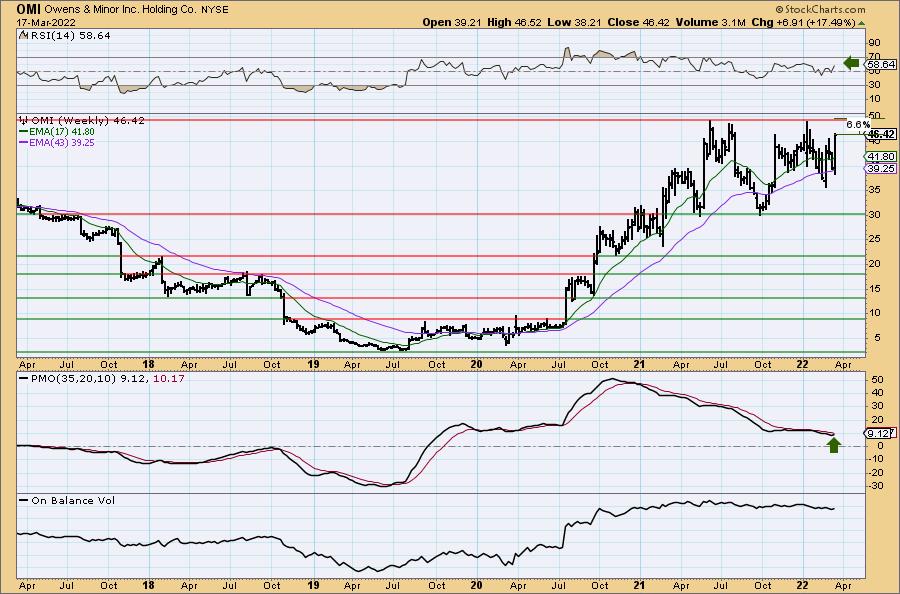Screen dimensions: 900x594
Task: Click the 41.80 EMA tag on right axis
Action: point(880,157)
